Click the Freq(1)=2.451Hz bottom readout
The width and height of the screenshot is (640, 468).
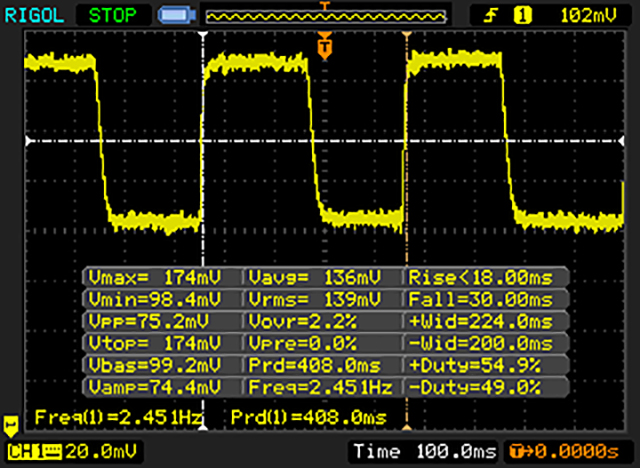click(118, 417)
